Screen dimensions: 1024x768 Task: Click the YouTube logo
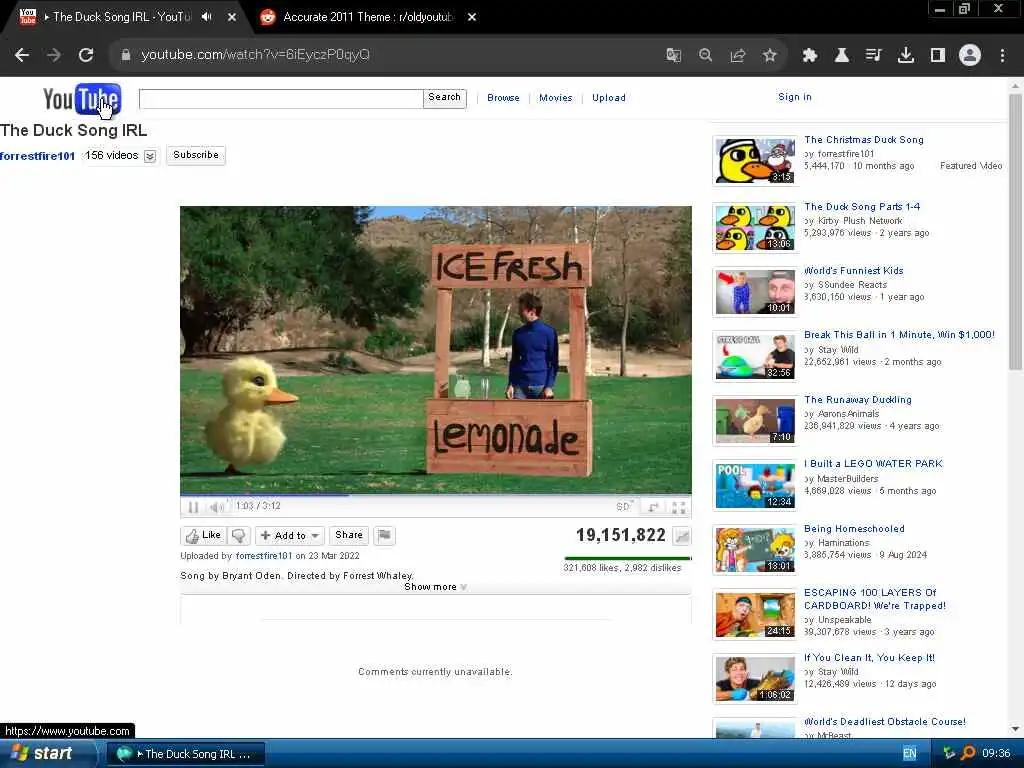pos(82,99)
